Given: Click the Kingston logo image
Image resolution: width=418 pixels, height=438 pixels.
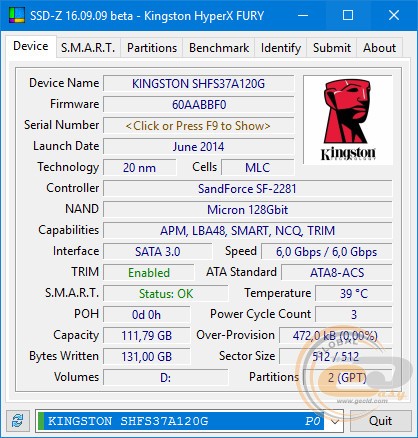Looking at the screenshot, I should click(348, 120).
